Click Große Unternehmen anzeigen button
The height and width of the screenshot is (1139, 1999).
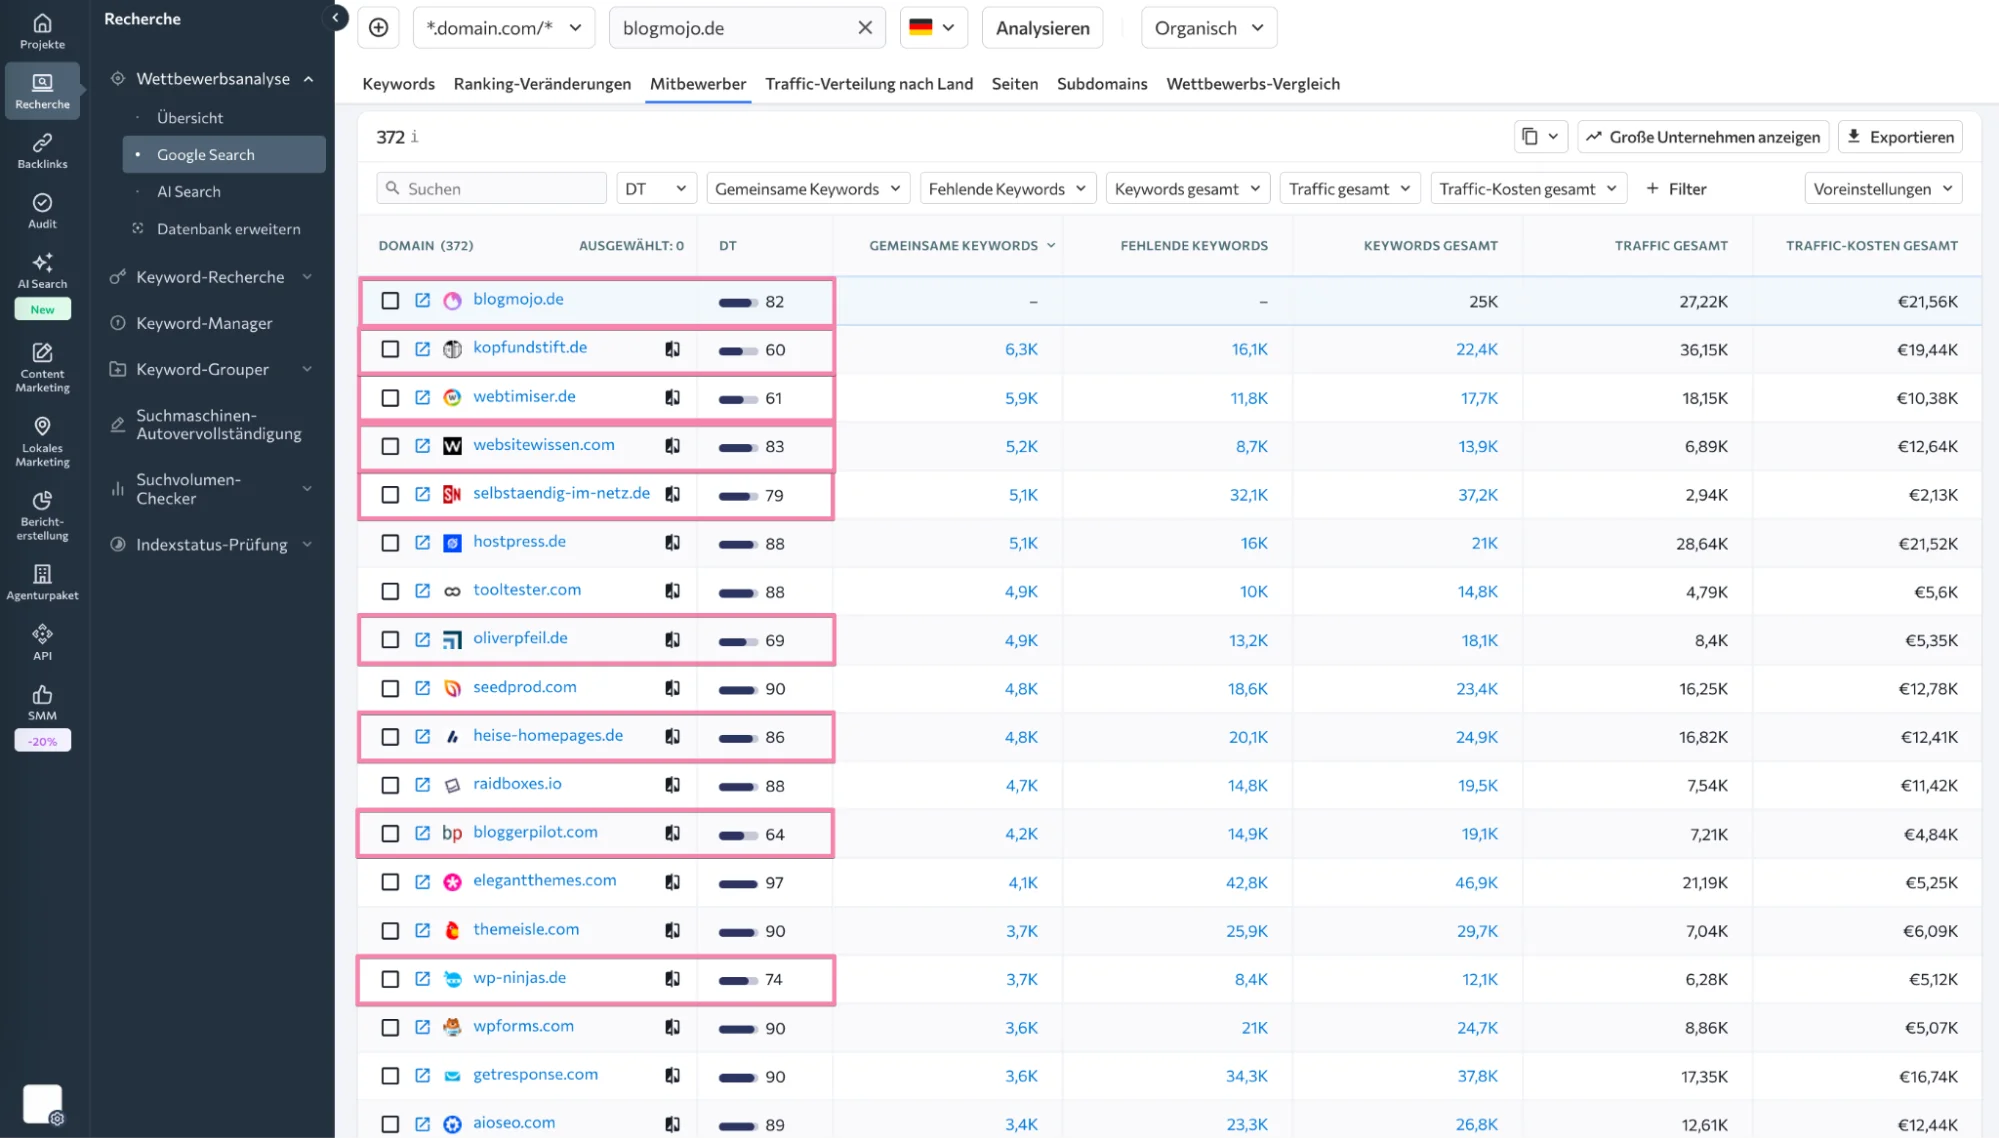(1703, 137)
